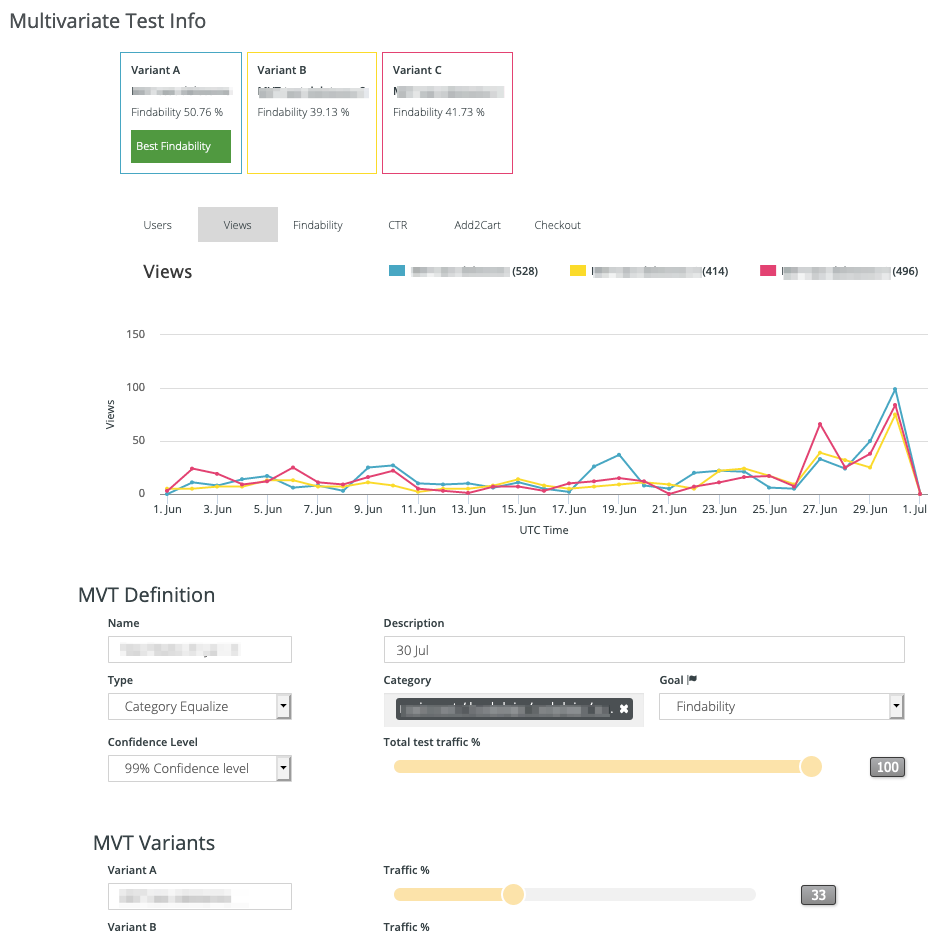Select the Variant B card
The image size is (952, 938).
(311, 113)
